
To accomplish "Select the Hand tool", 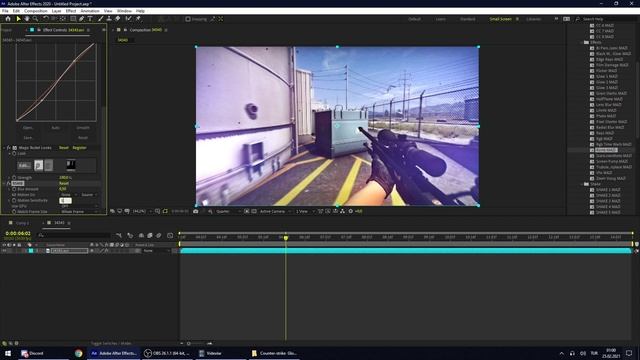I will coord(27,19).
